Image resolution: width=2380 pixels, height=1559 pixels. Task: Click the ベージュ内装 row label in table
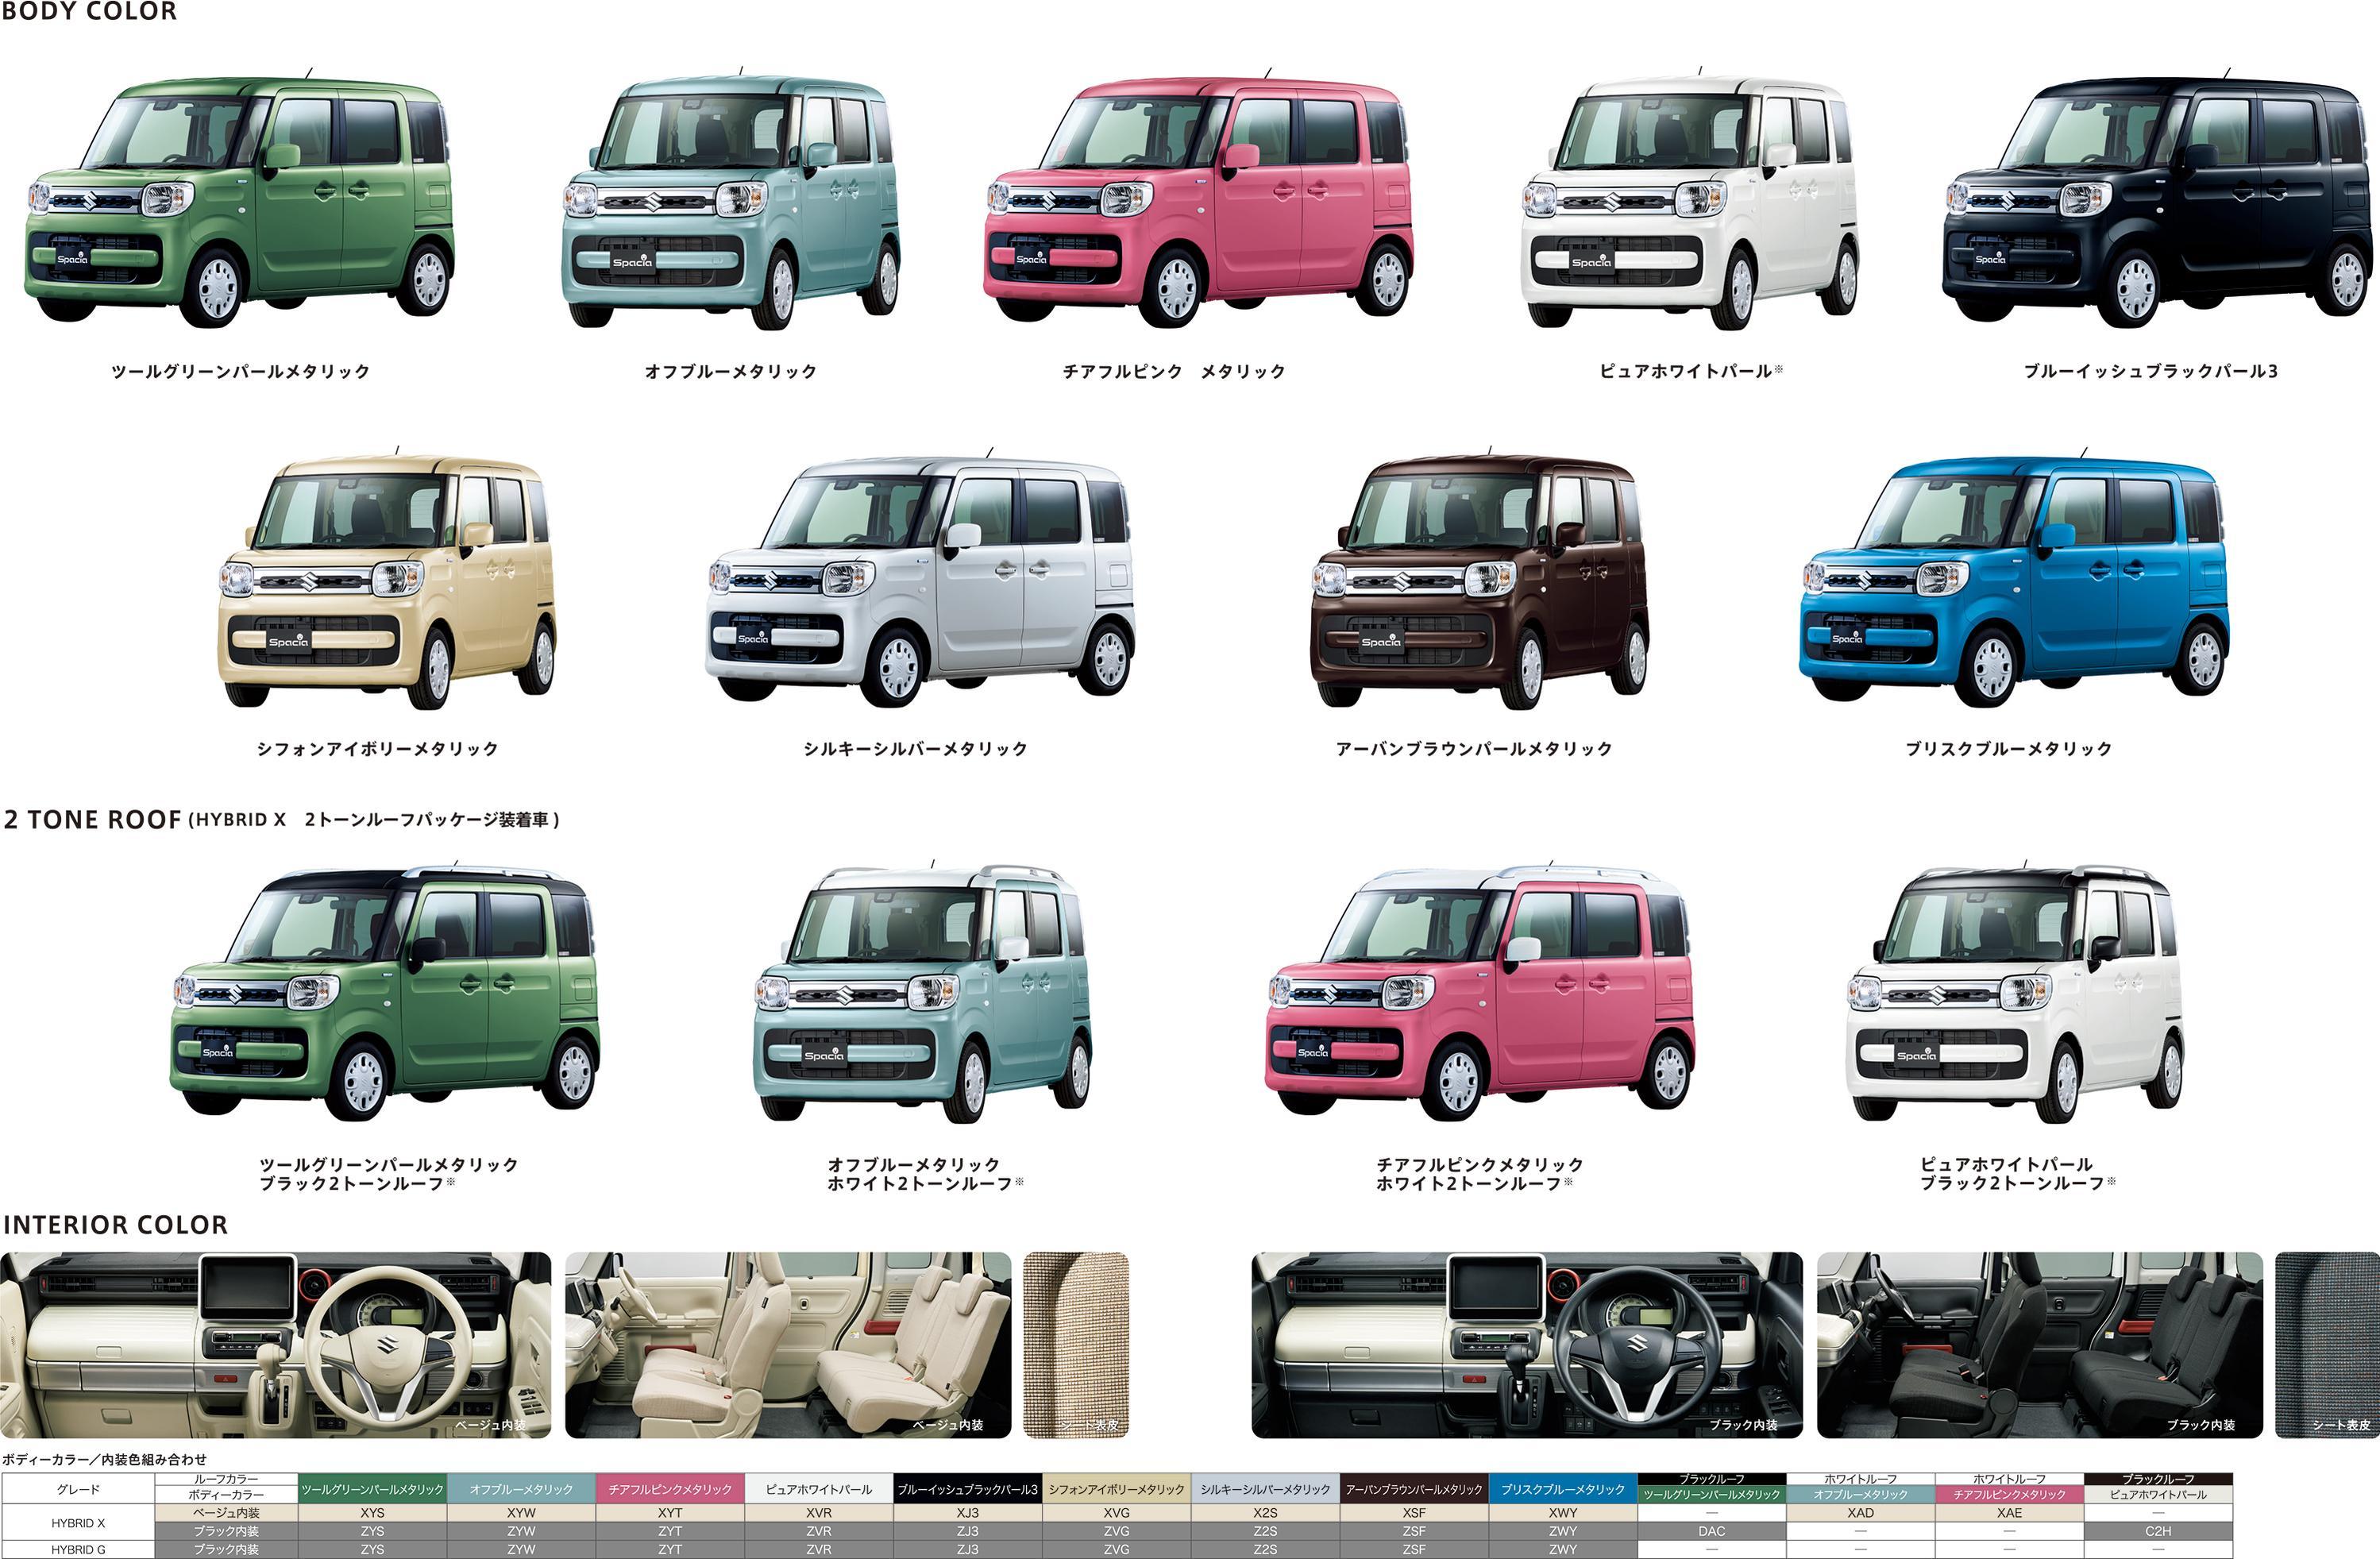227,1513
